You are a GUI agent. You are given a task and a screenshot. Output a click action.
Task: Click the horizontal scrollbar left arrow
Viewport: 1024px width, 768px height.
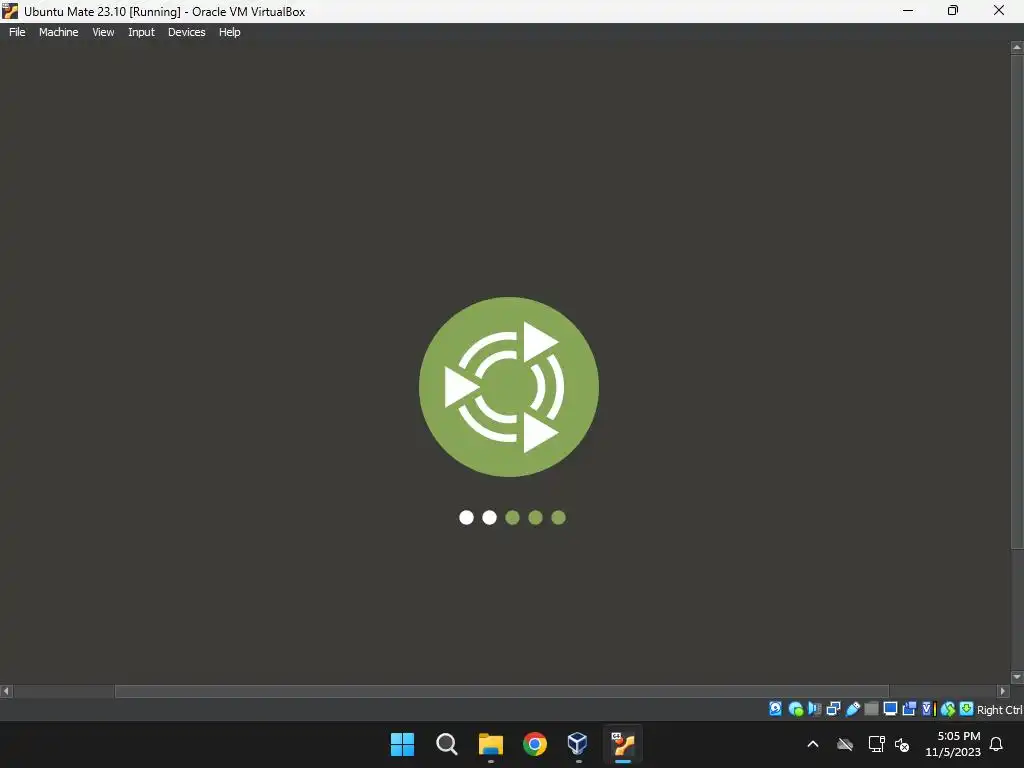(x=7, y=691)
